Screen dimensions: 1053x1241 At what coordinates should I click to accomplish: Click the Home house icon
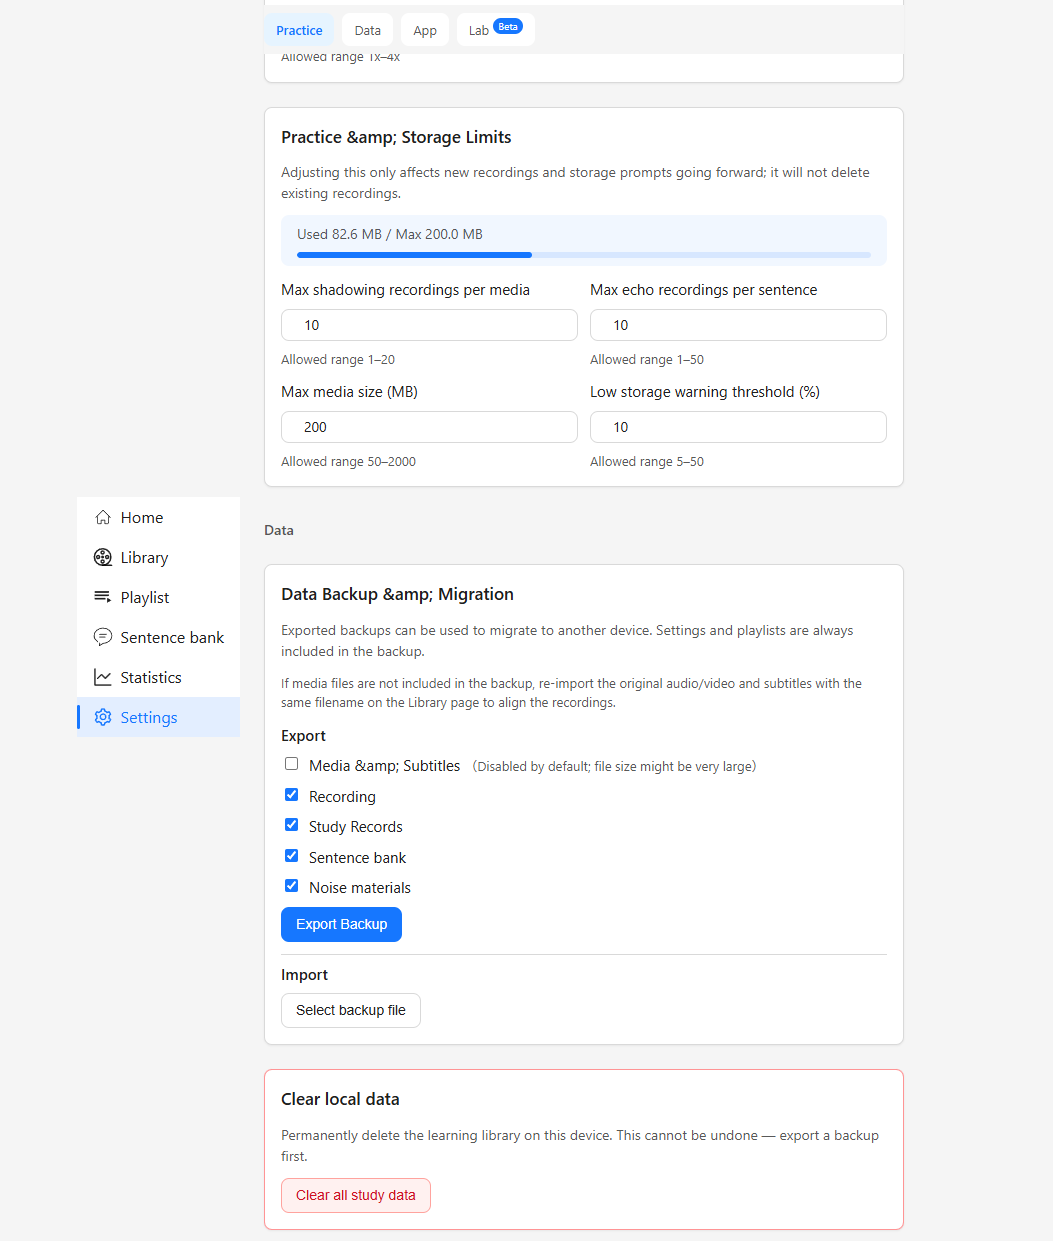pos(103,517)
